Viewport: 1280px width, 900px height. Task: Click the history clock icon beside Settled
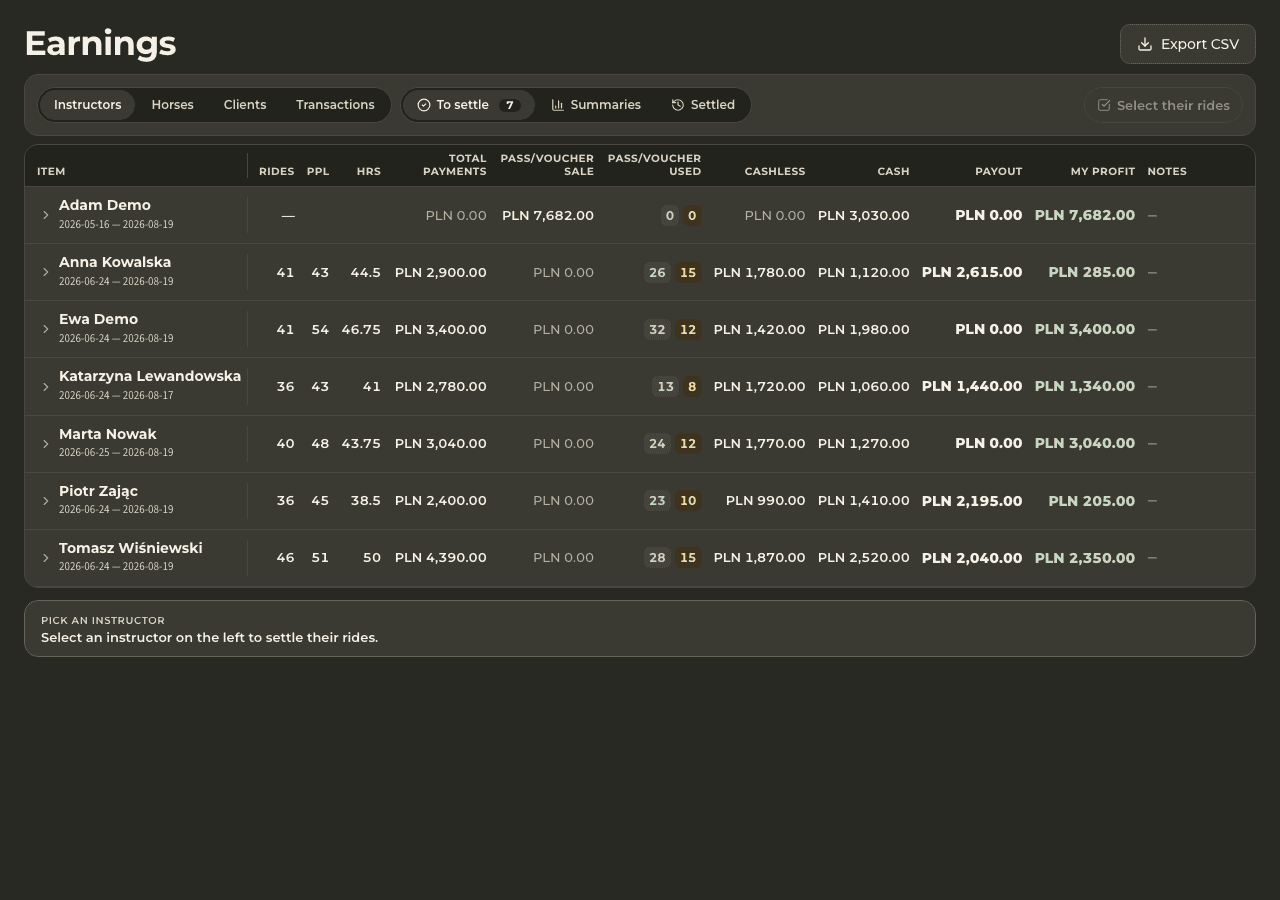678,105
